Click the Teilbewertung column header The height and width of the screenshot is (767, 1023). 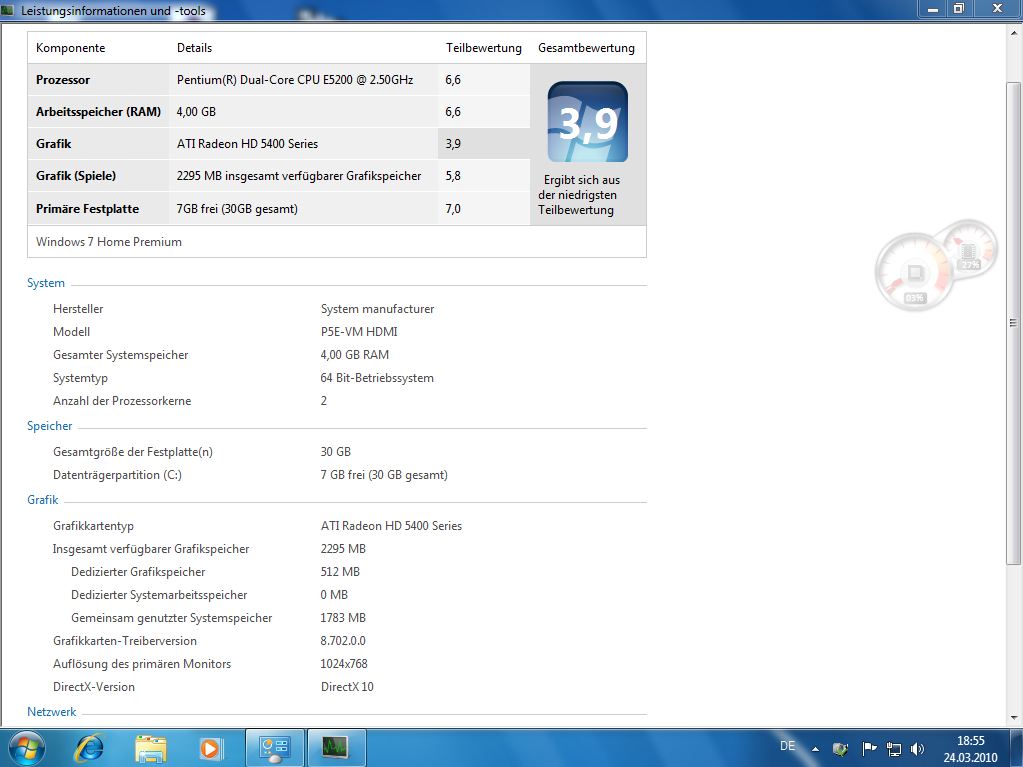483,48
